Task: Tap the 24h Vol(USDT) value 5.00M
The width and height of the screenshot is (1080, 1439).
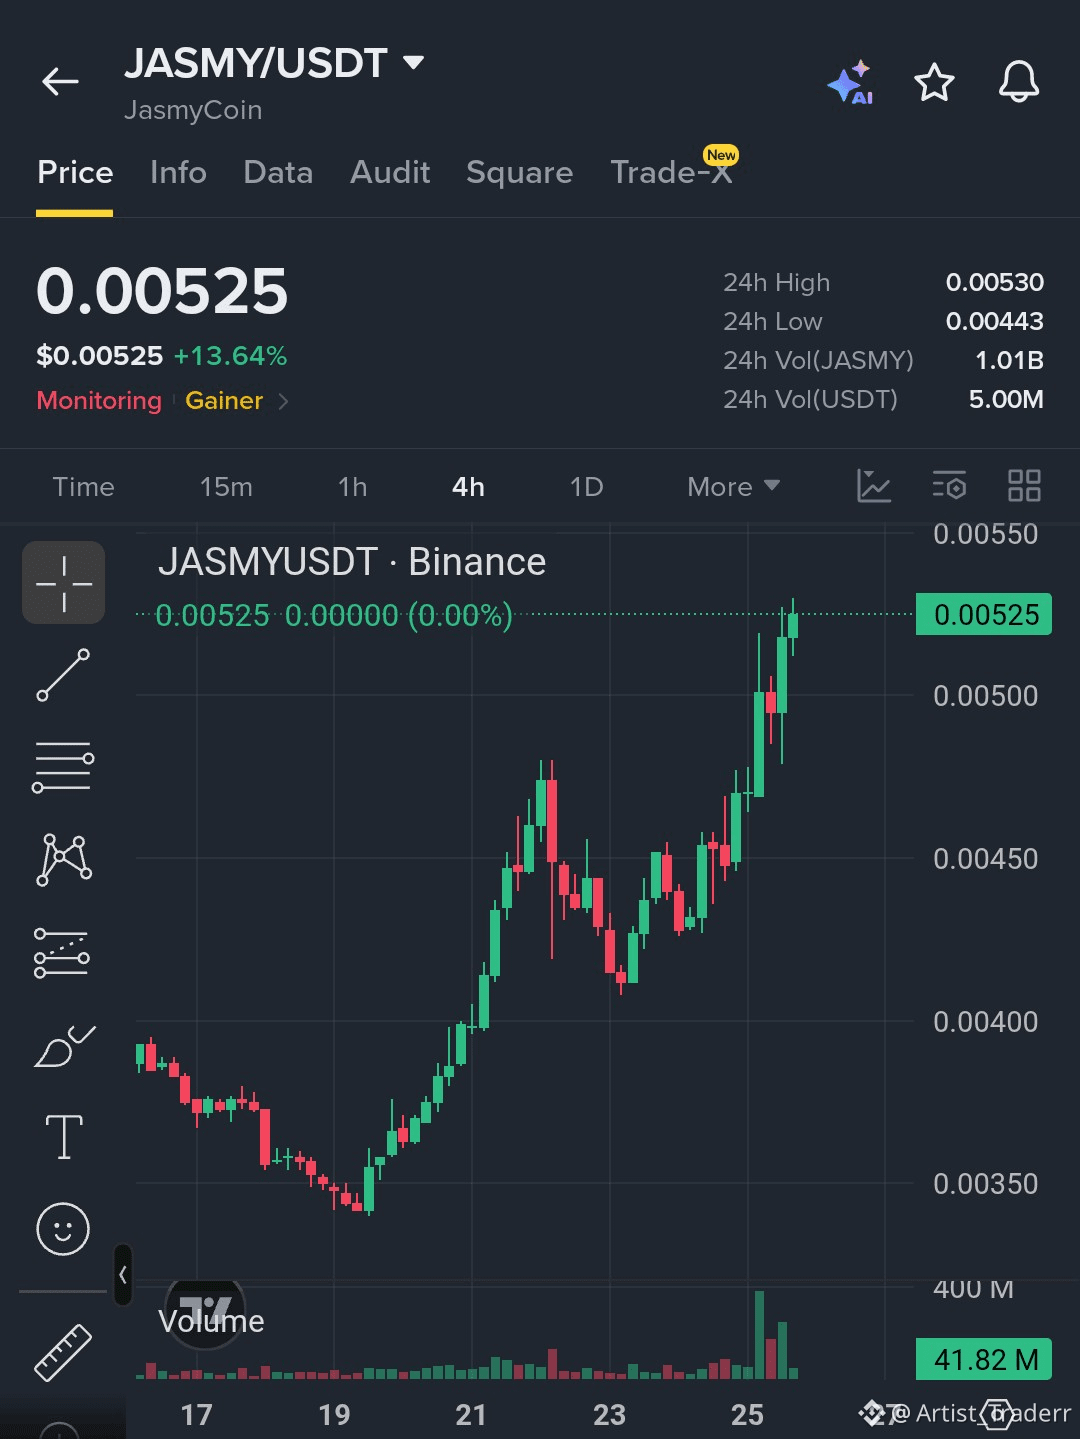Action: [x=1006, y=400]
